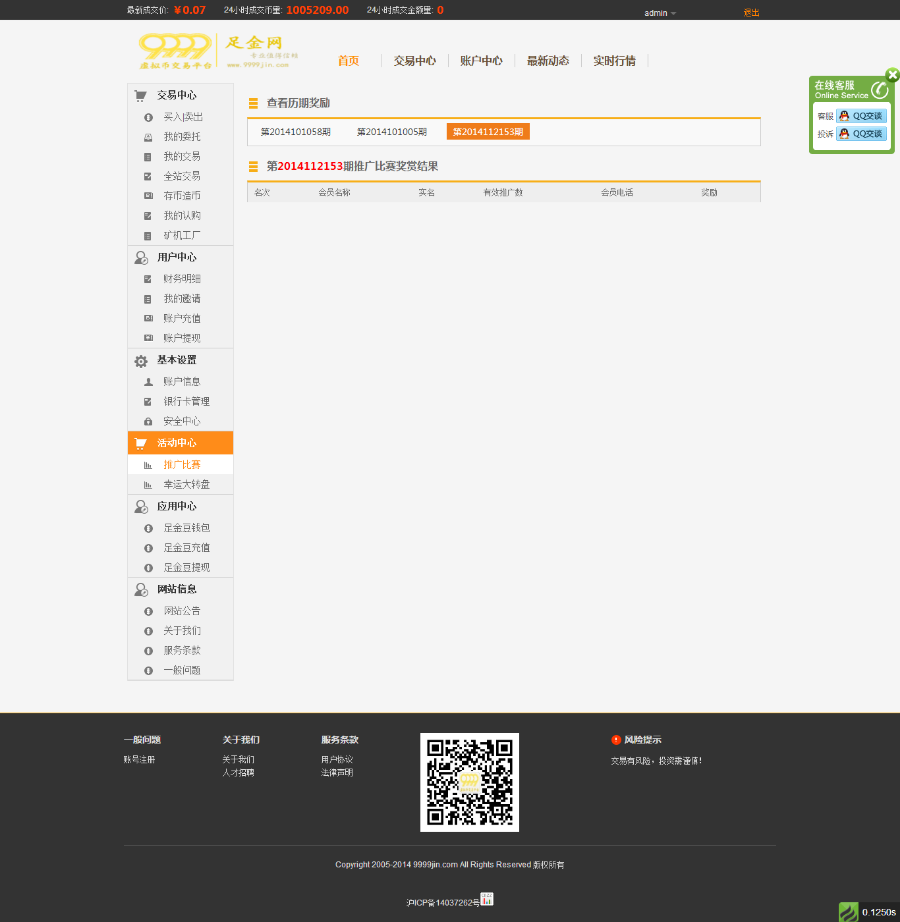
Task: Open 投诉 QQ交谈 chat button
Action: 861,133
